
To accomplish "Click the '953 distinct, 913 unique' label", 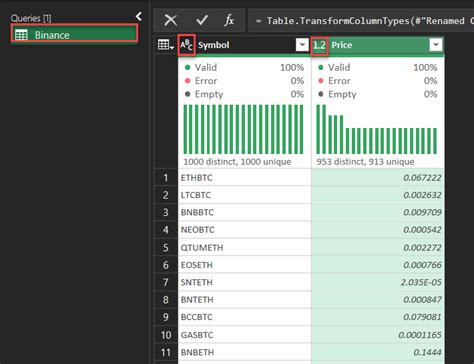I will [x=365, y=162].
